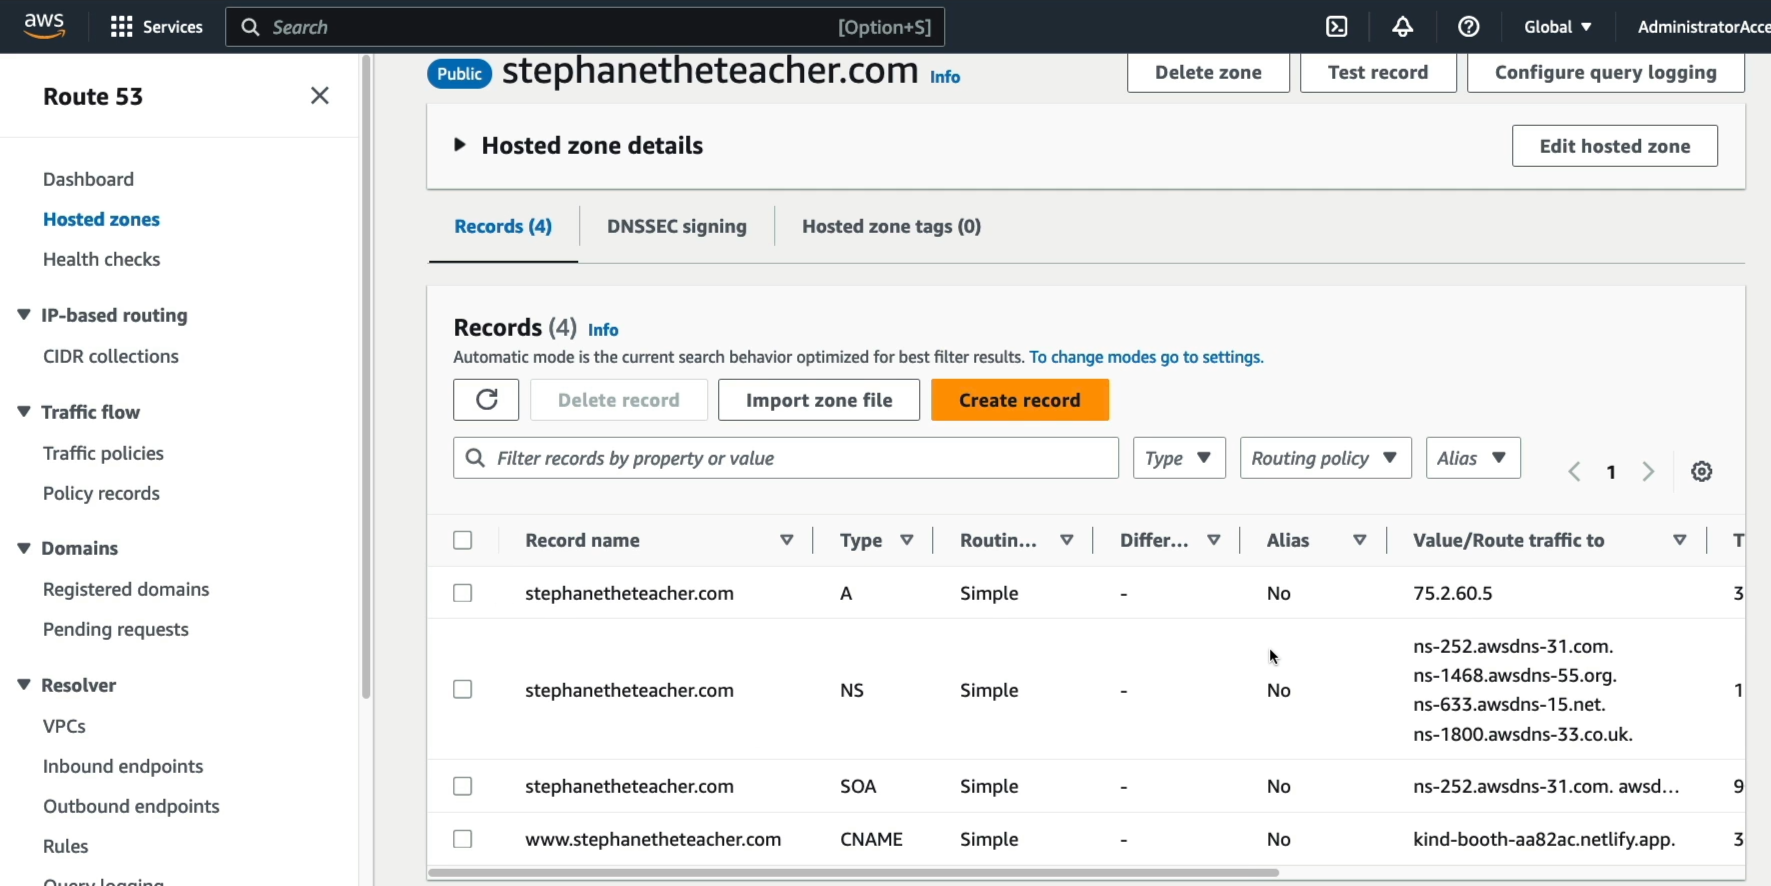Collapse the Resolver section
The image size is (1771, 886).
[24, 685]
